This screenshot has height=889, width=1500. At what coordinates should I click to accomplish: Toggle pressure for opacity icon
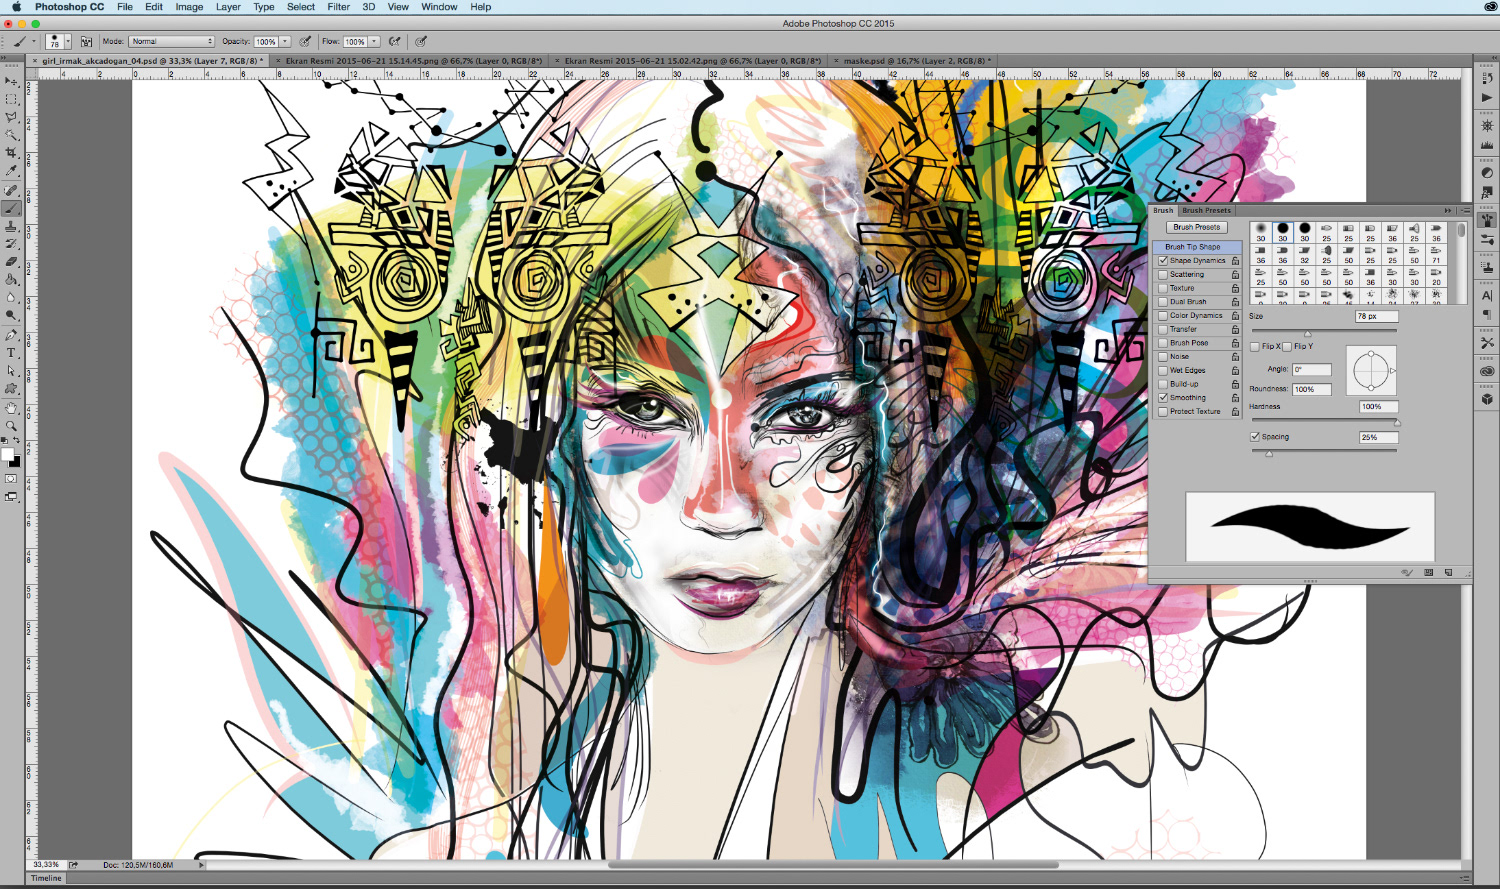305,41
